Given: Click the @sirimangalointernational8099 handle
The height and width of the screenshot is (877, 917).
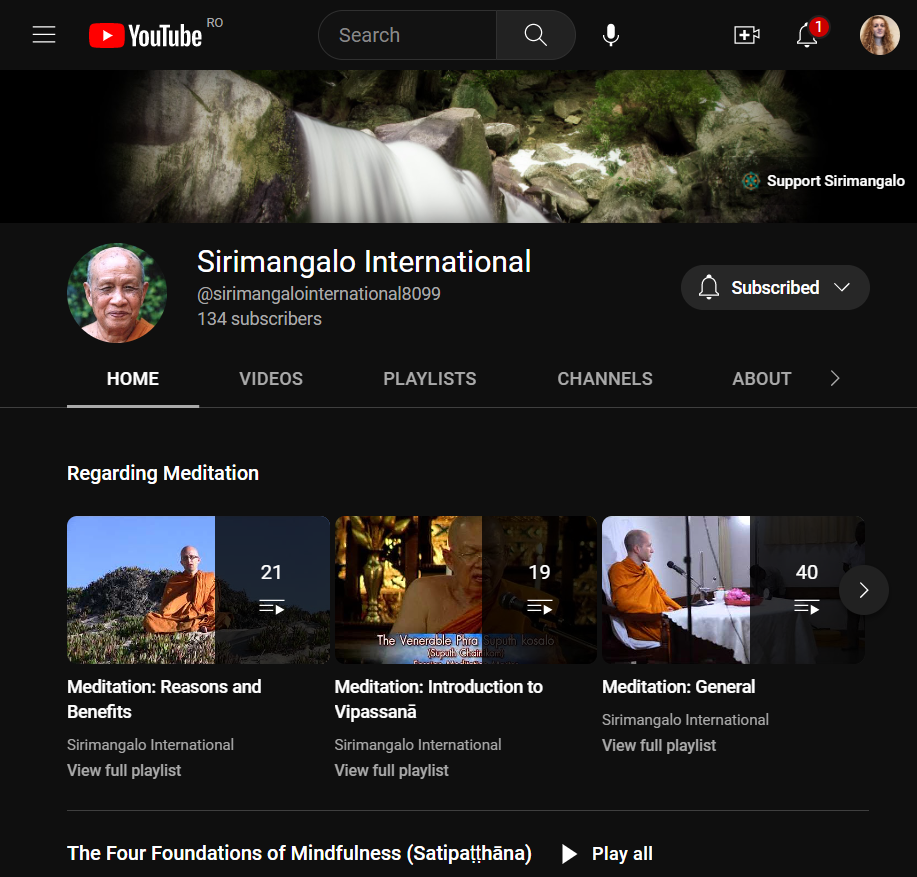Looking at the screenshot, I should pyautogui.click(x=319, y=294).
